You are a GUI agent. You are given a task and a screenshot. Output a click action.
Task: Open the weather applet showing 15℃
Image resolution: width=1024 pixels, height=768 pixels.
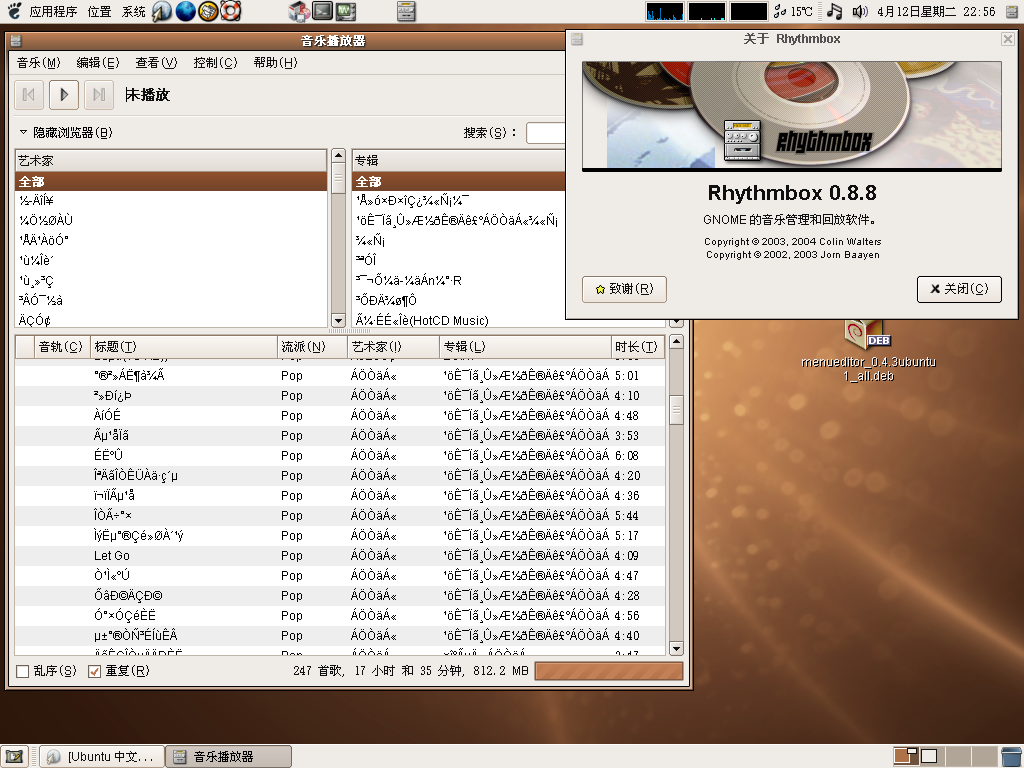click(x=793, y=11)
